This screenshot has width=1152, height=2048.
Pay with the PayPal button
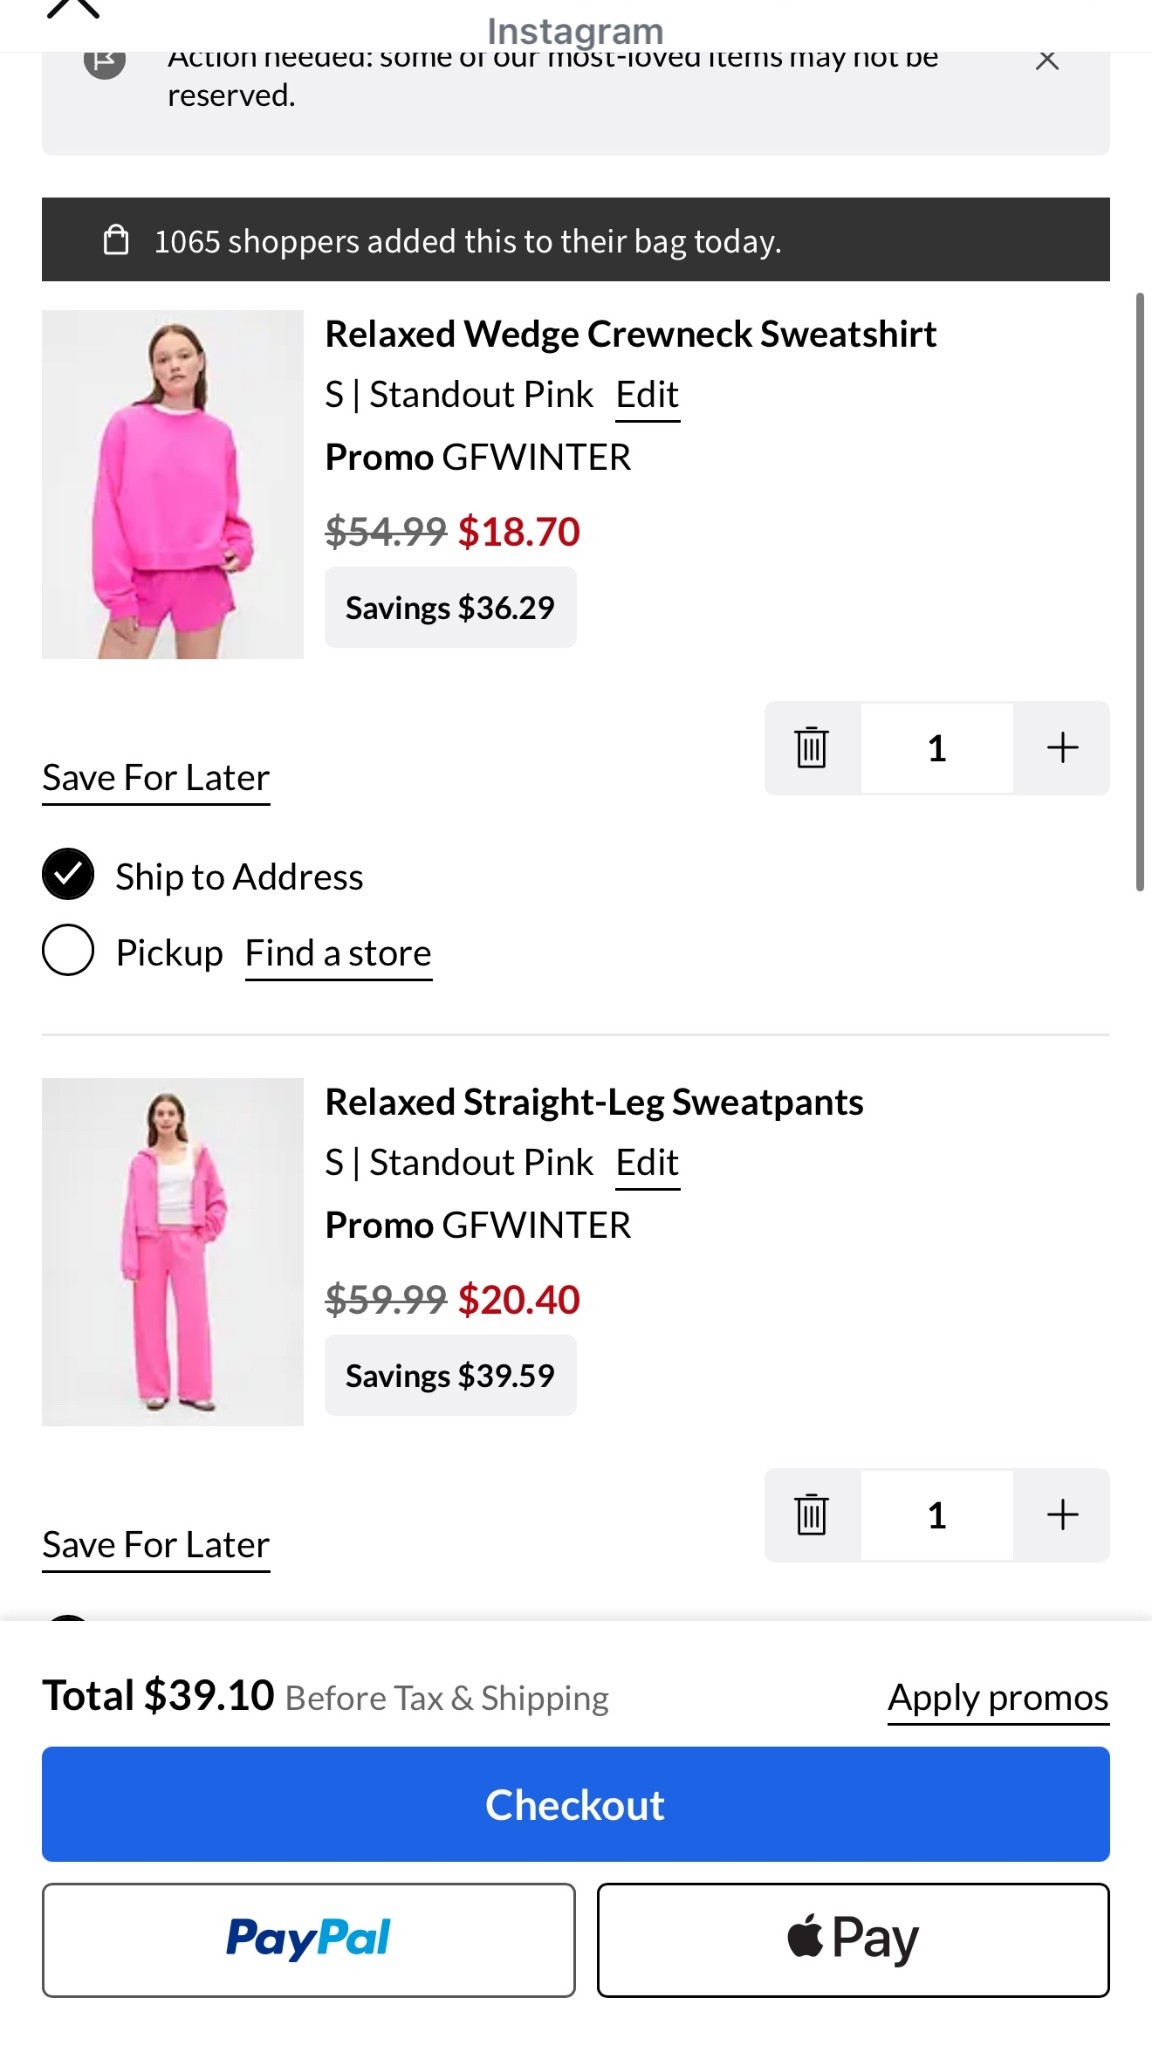pyautogui.click(x=308, y=1939)
